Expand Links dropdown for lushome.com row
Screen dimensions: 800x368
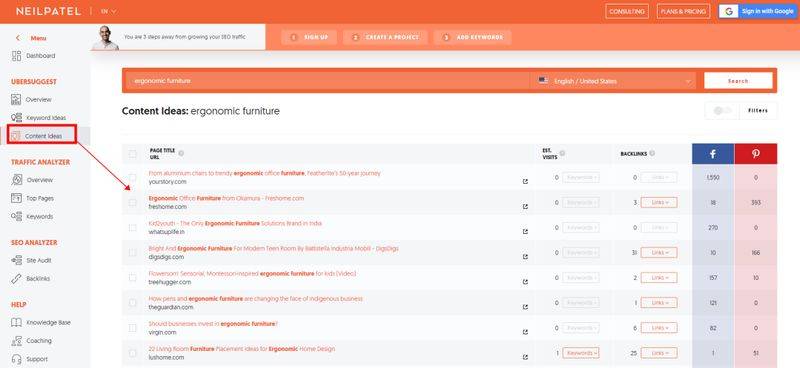pos(659,353)
